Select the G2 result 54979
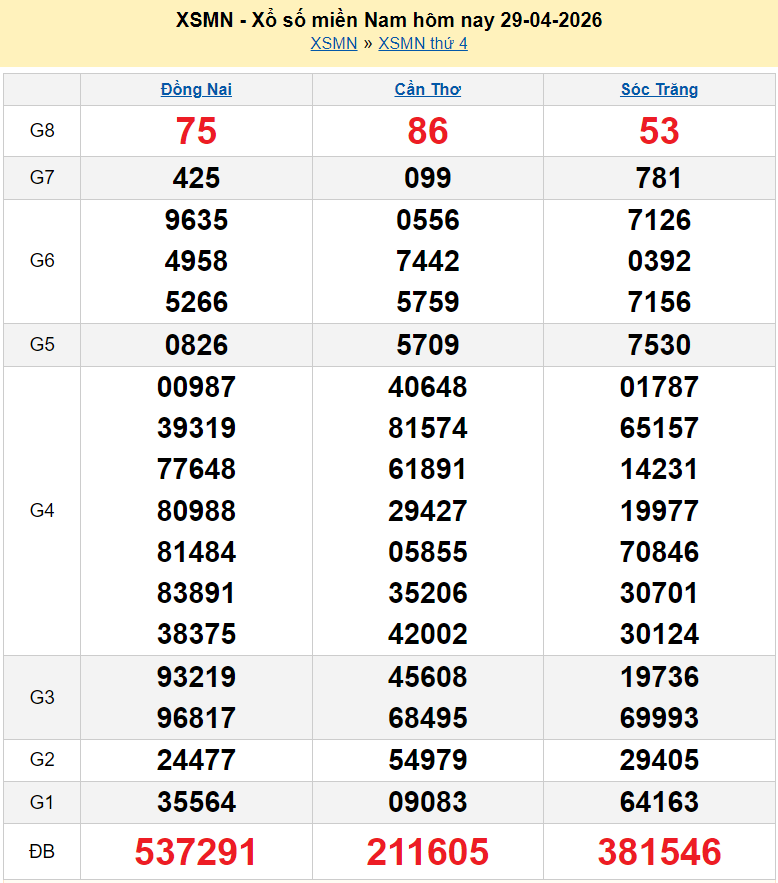778x883 pixels. [427, 760]
